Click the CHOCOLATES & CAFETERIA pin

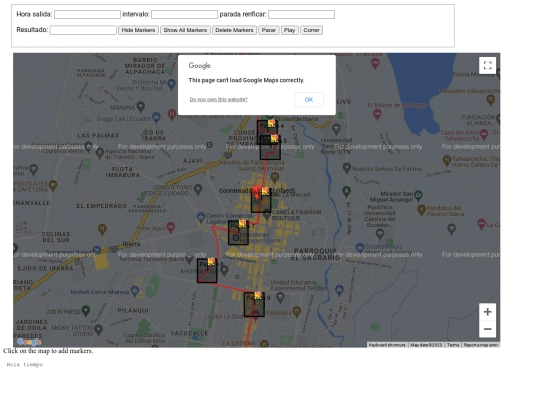(x=53, y=185)
